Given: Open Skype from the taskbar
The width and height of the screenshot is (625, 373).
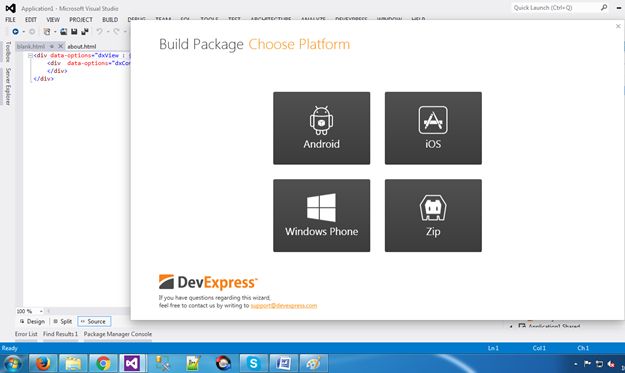Looking at the screenshot, I should click(x=253, y=363).
